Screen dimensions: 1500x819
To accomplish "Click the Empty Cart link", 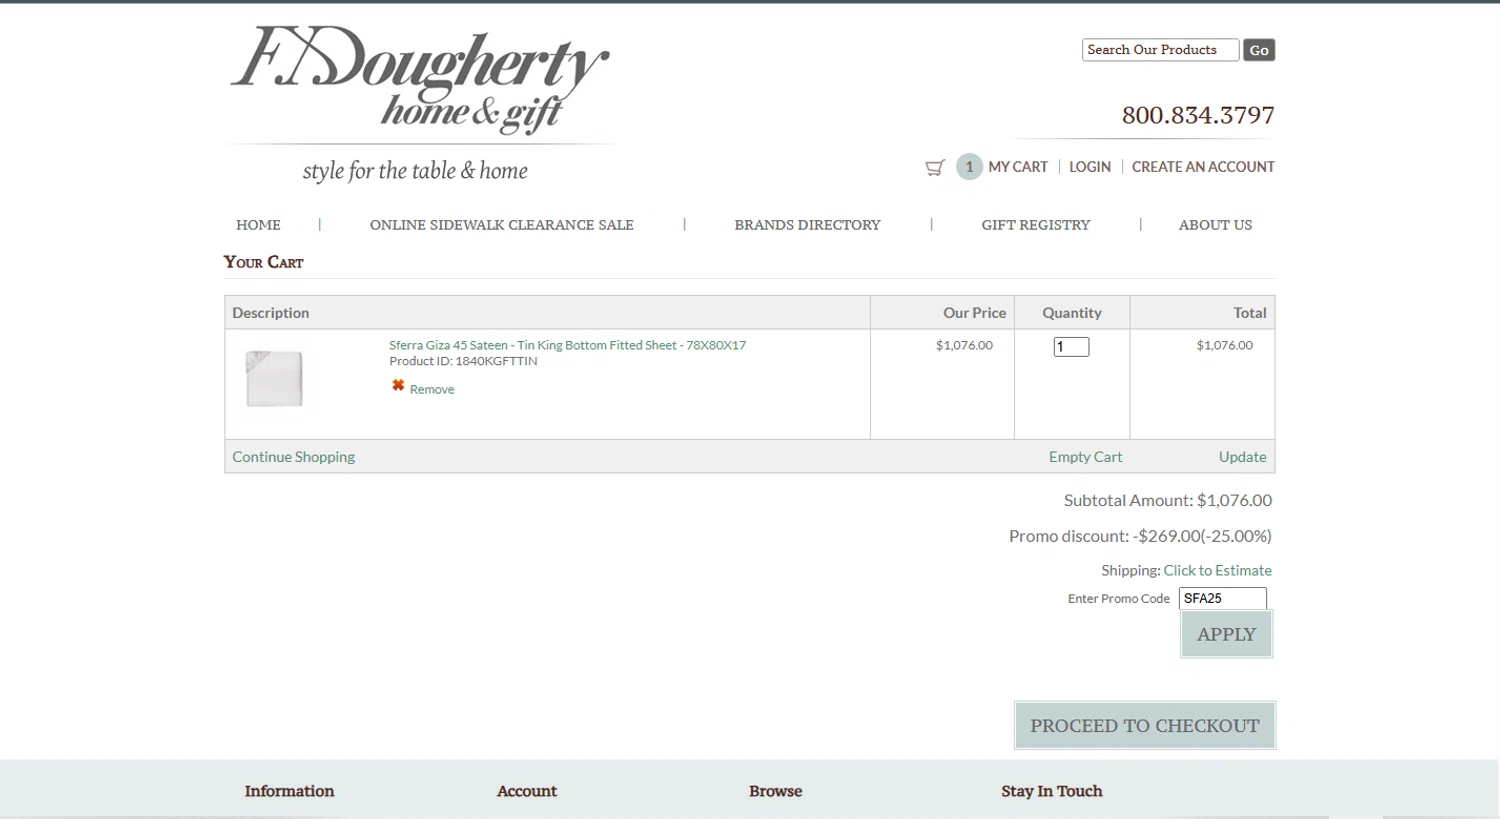I will click(1085, 457).
